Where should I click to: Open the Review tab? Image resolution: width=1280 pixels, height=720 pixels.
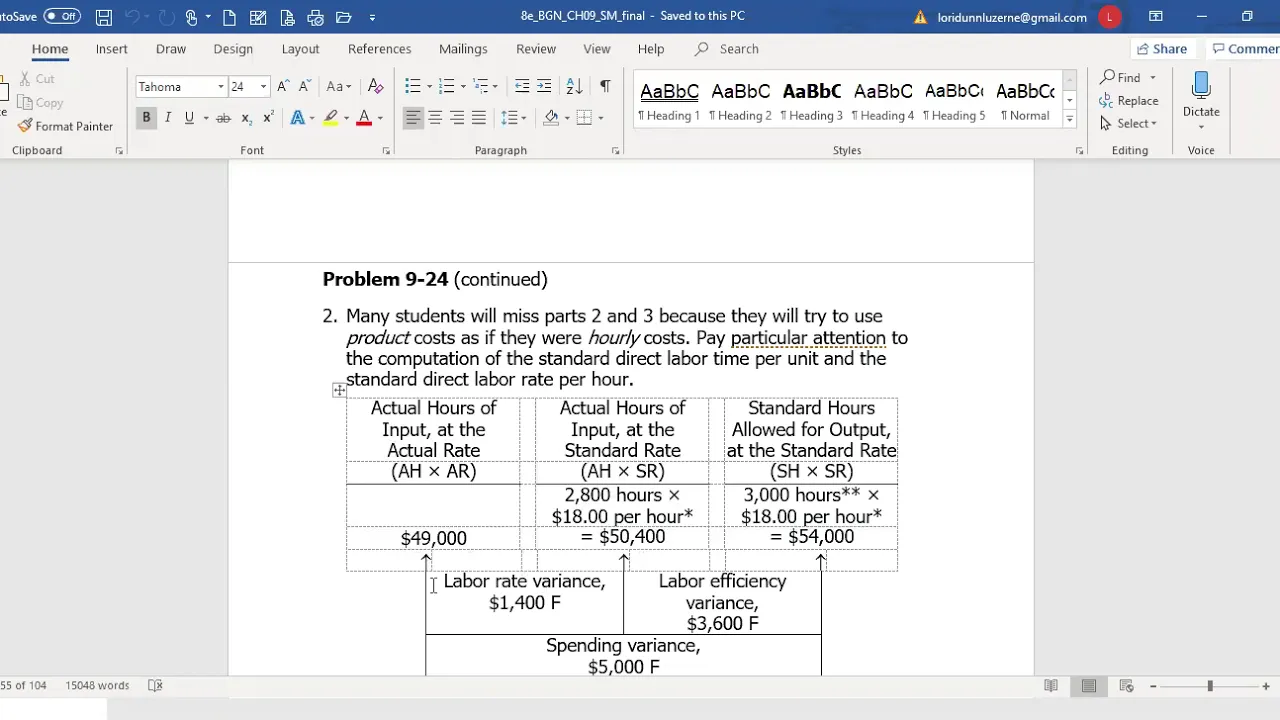pyautogui.click(x=536, y=49)
